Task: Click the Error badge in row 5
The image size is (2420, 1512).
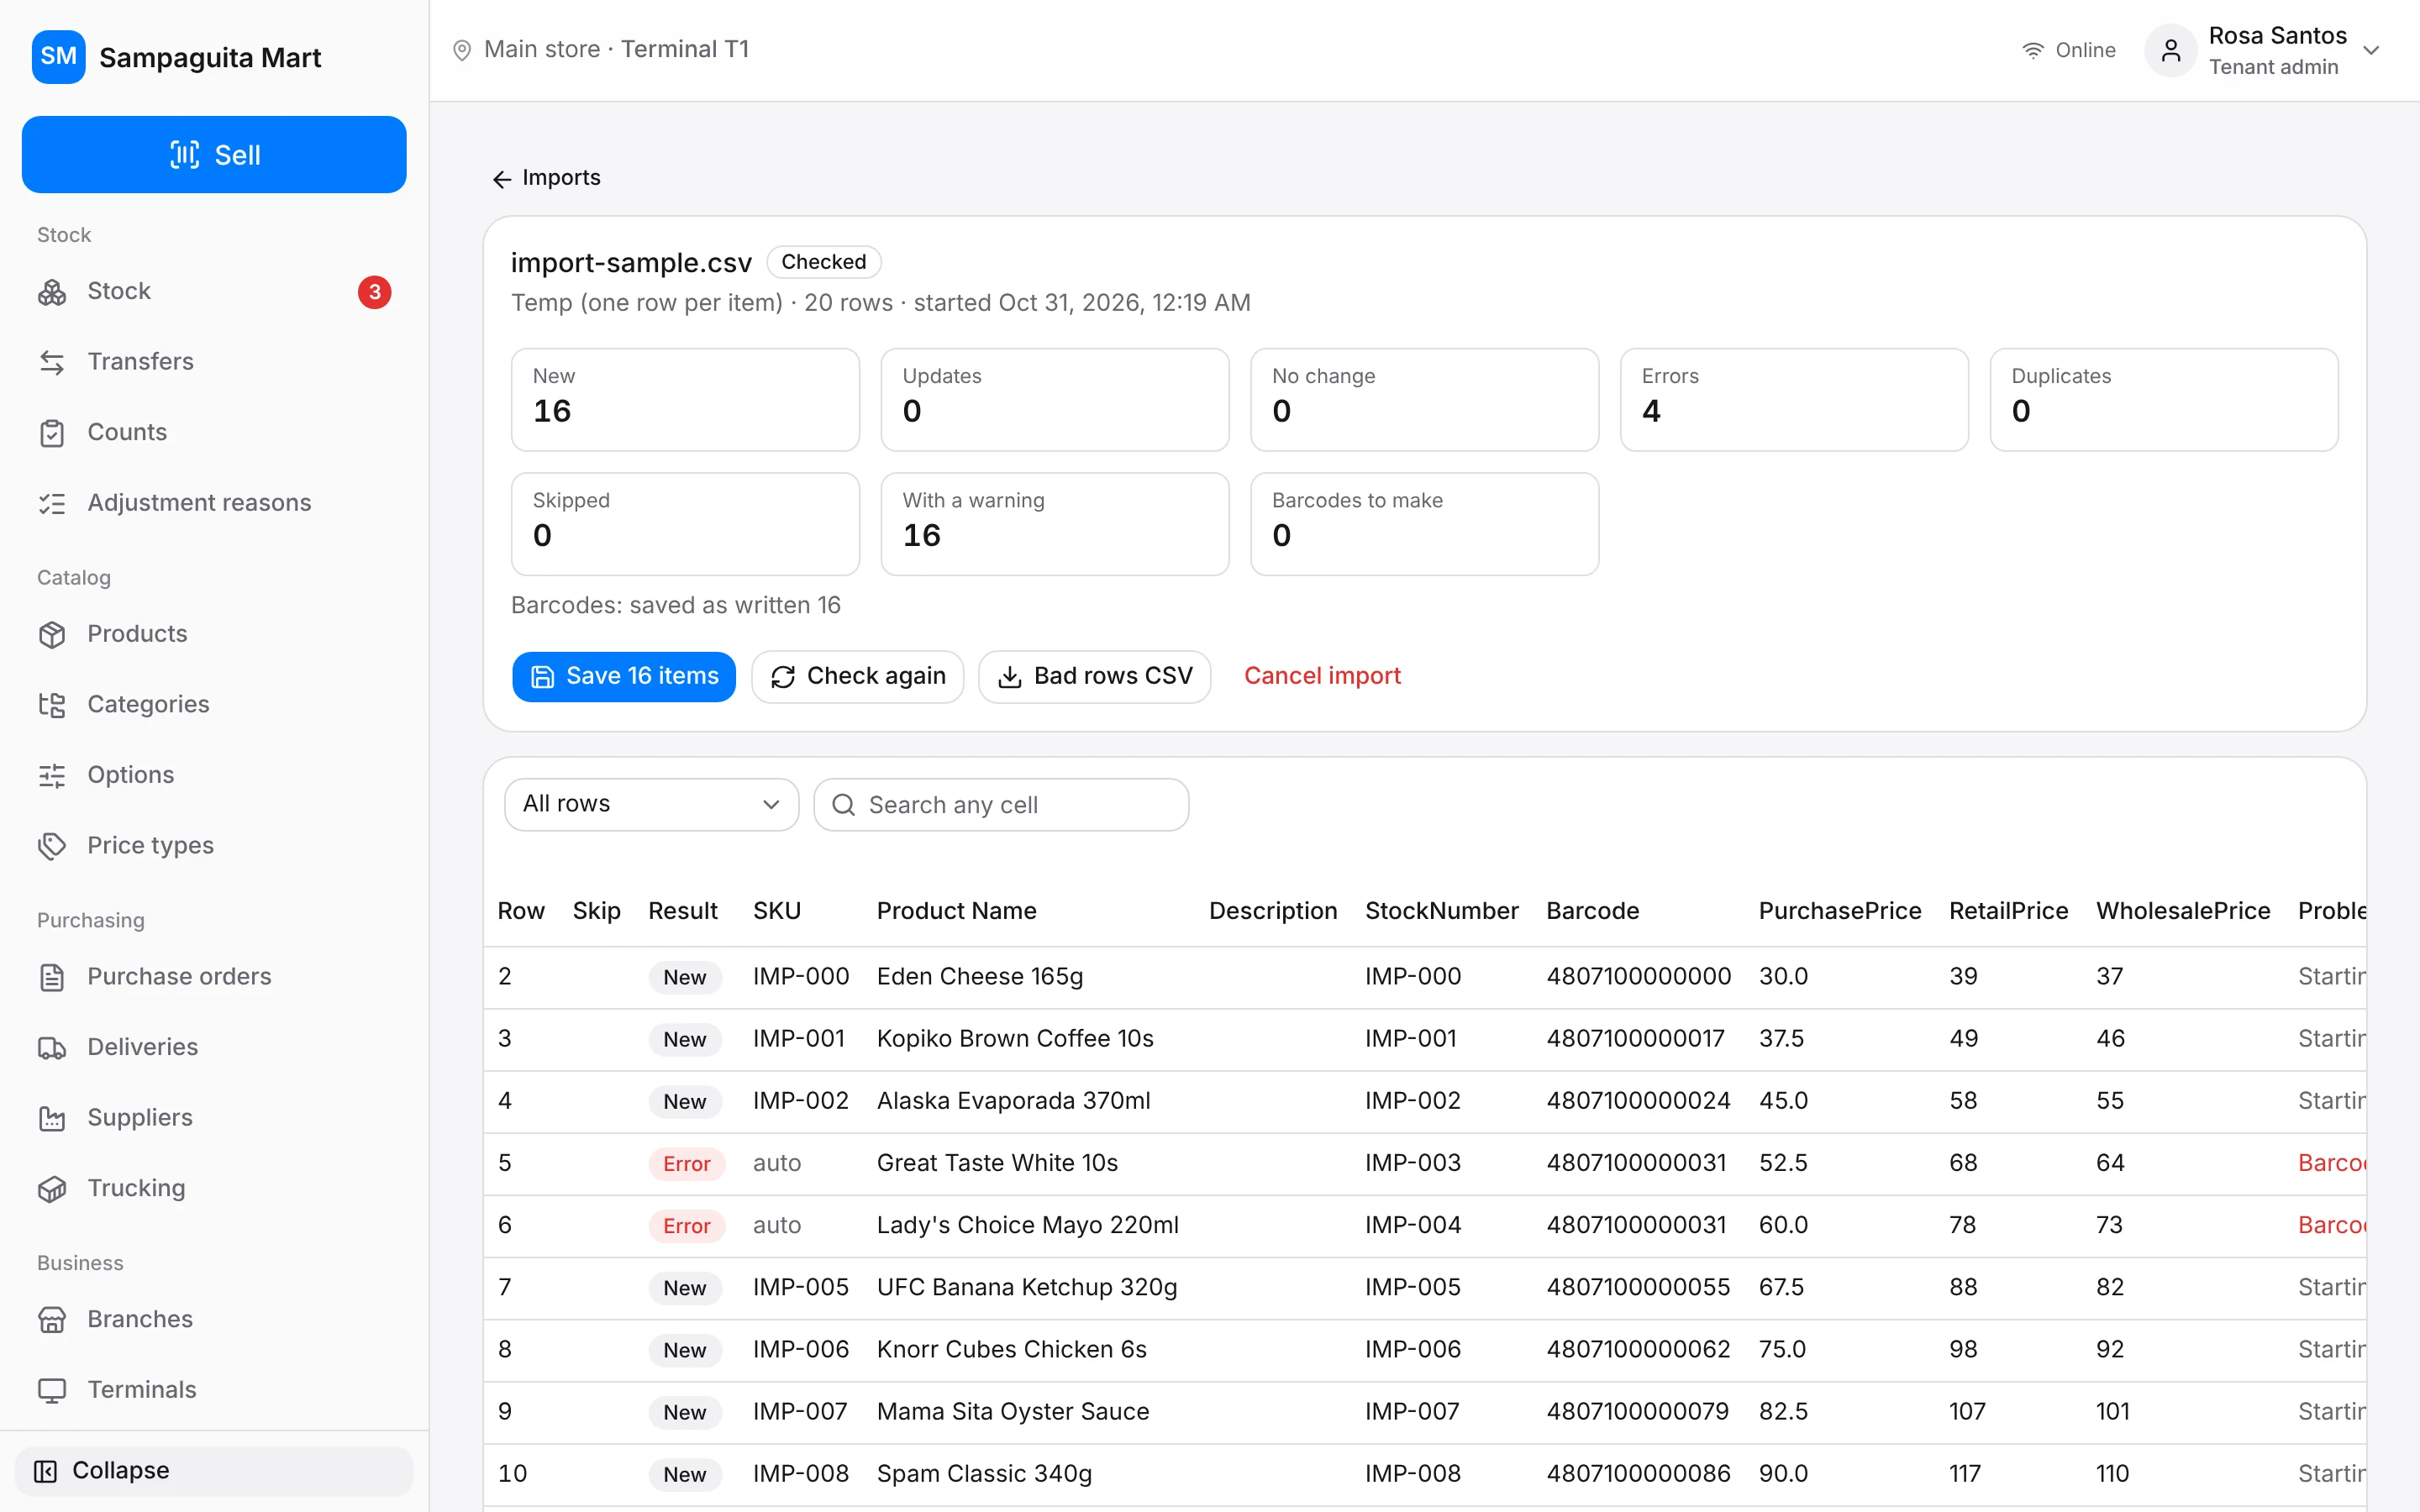Action: click(686, 1164)
